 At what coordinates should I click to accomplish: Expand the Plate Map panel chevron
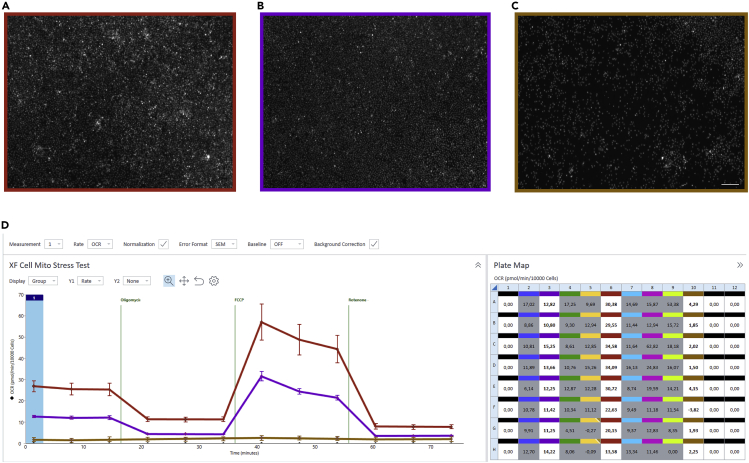coord(740,265)
